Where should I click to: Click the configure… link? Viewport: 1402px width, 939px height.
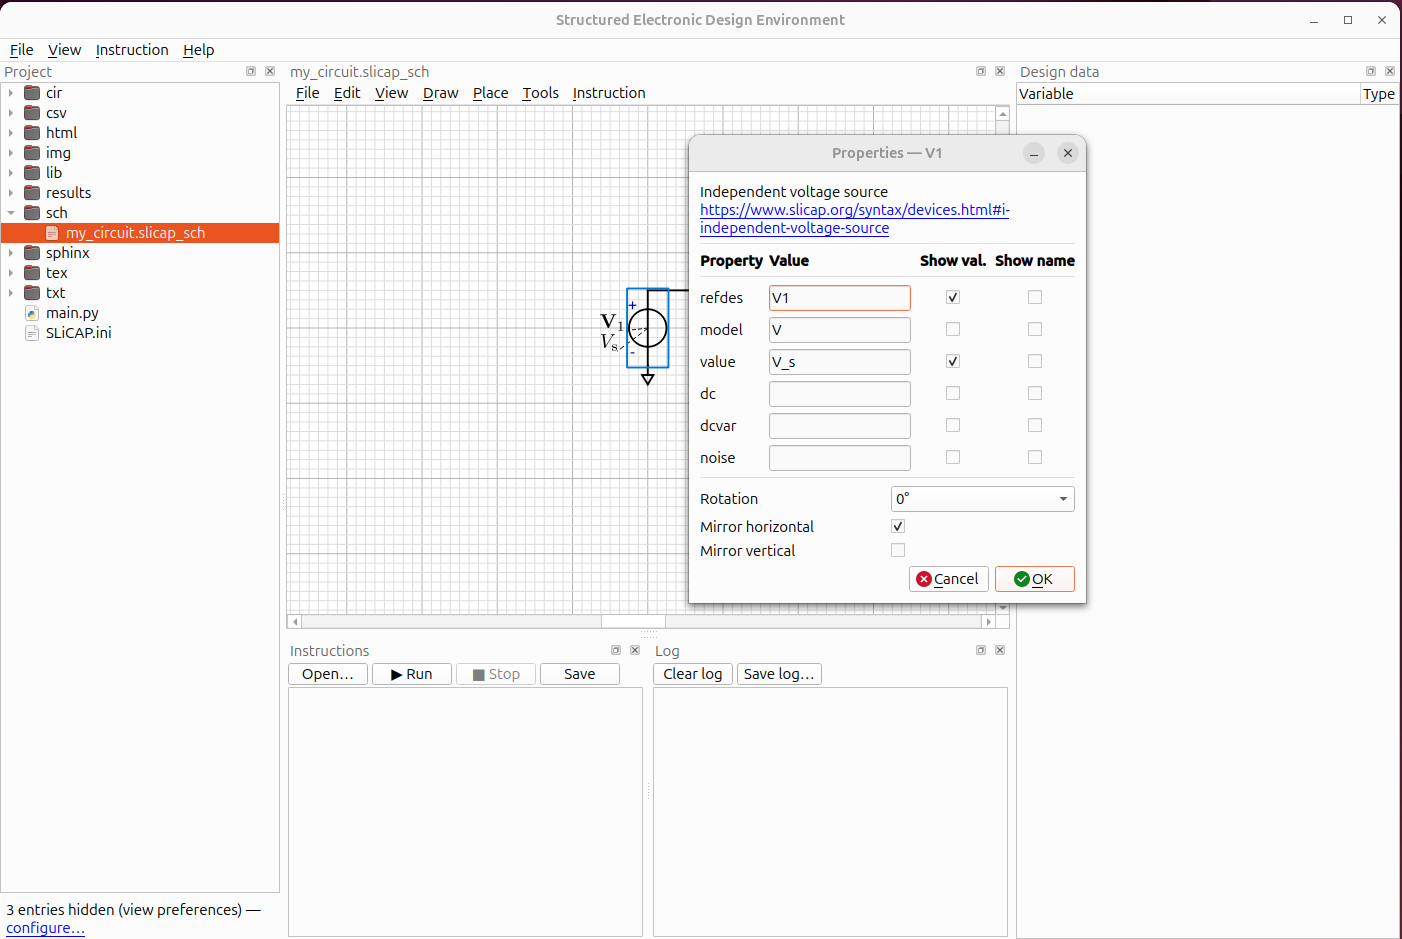point(45,928)
